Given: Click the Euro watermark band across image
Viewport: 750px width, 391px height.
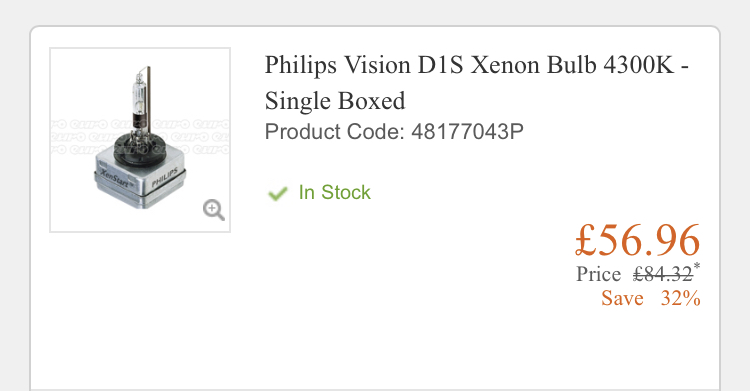Looking at the screenshot, I should click(x=140, y=136).
